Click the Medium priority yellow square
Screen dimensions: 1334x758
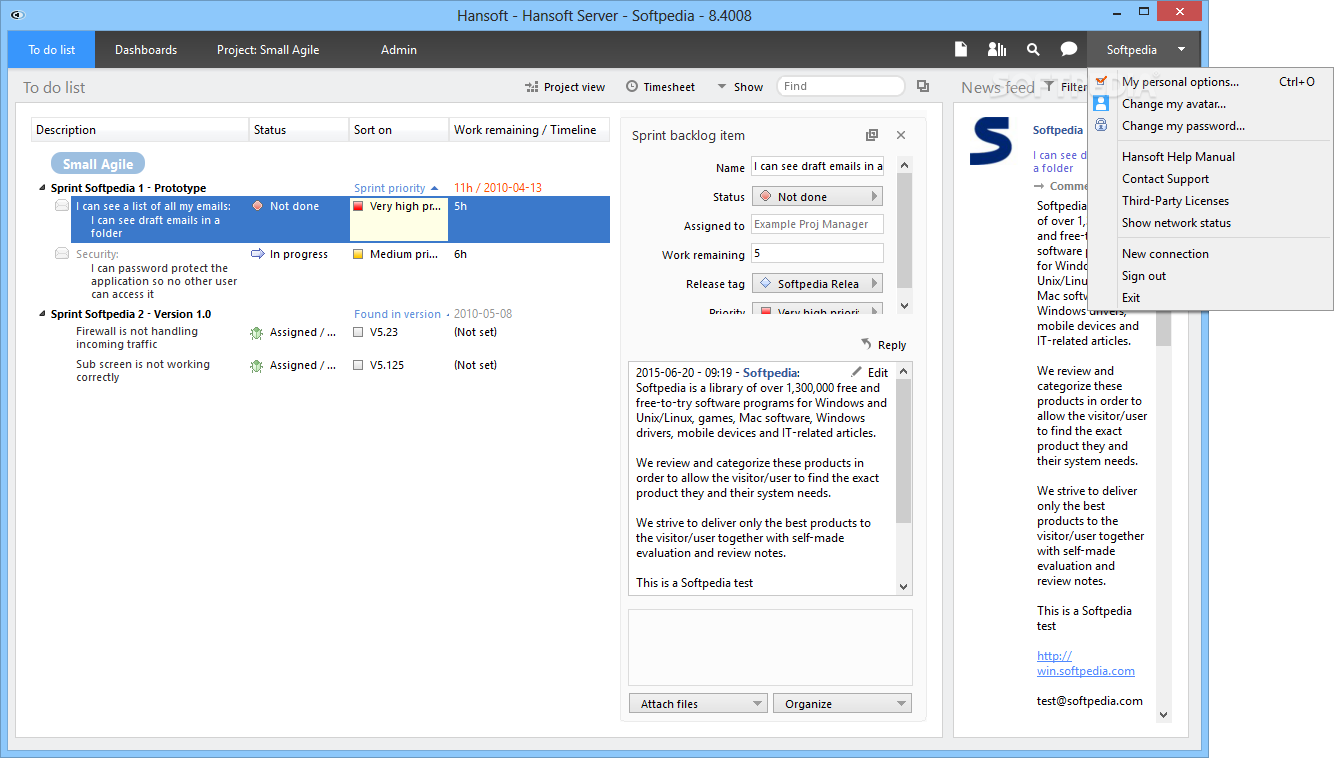click(x=358, y=254)
